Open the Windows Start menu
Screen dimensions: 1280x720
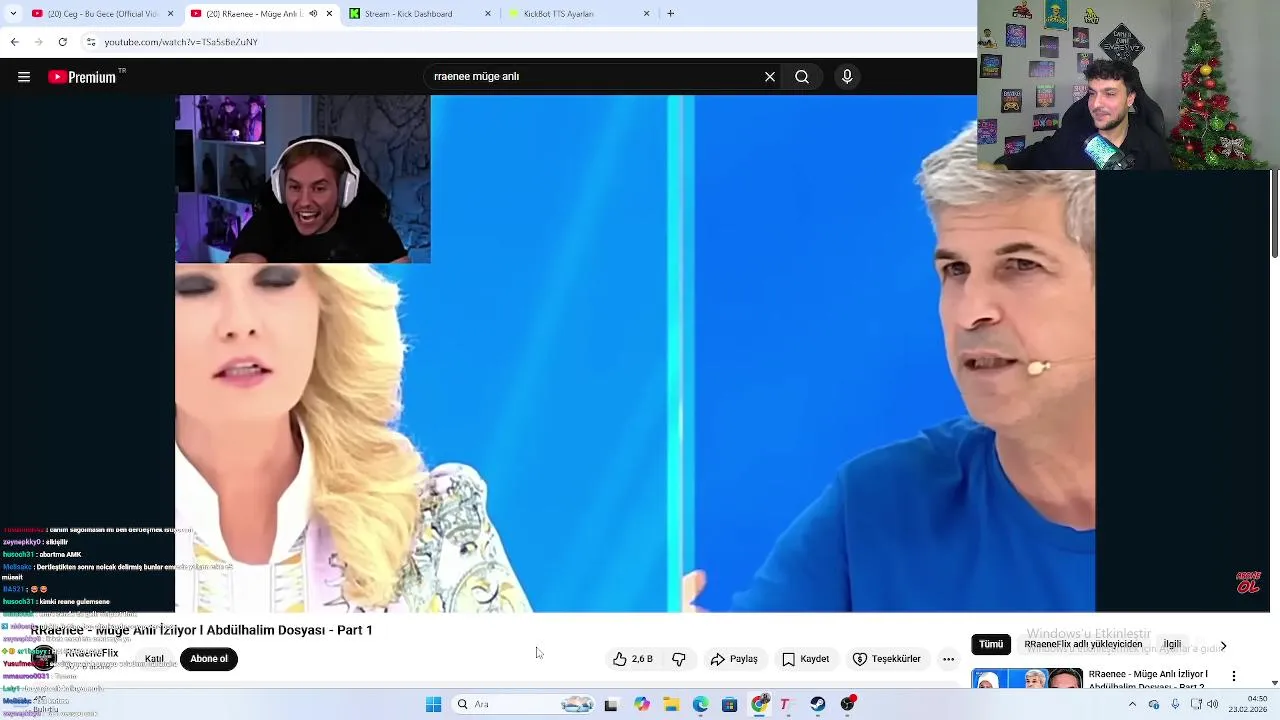(x=433, y=705)
